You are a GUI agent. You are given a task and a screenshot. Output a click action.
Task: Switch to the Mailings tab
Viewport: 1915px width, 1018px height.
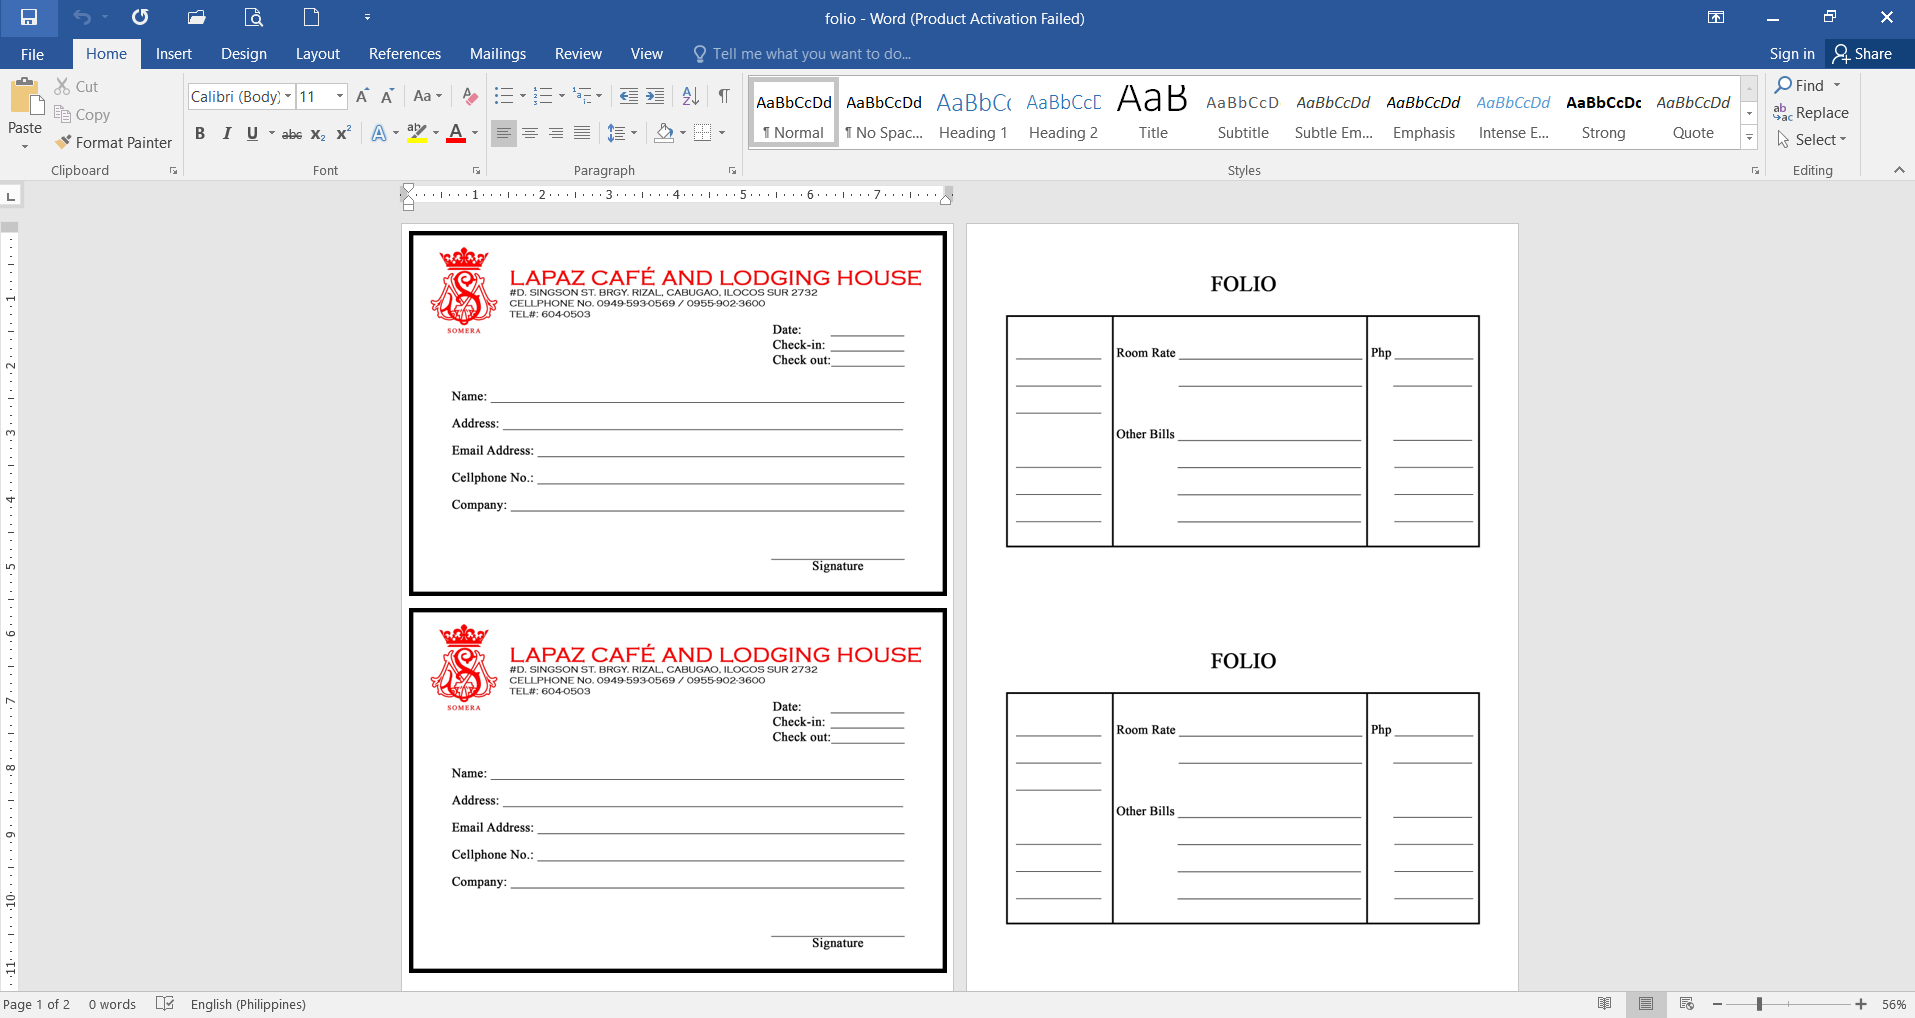[x=498, y=54]
